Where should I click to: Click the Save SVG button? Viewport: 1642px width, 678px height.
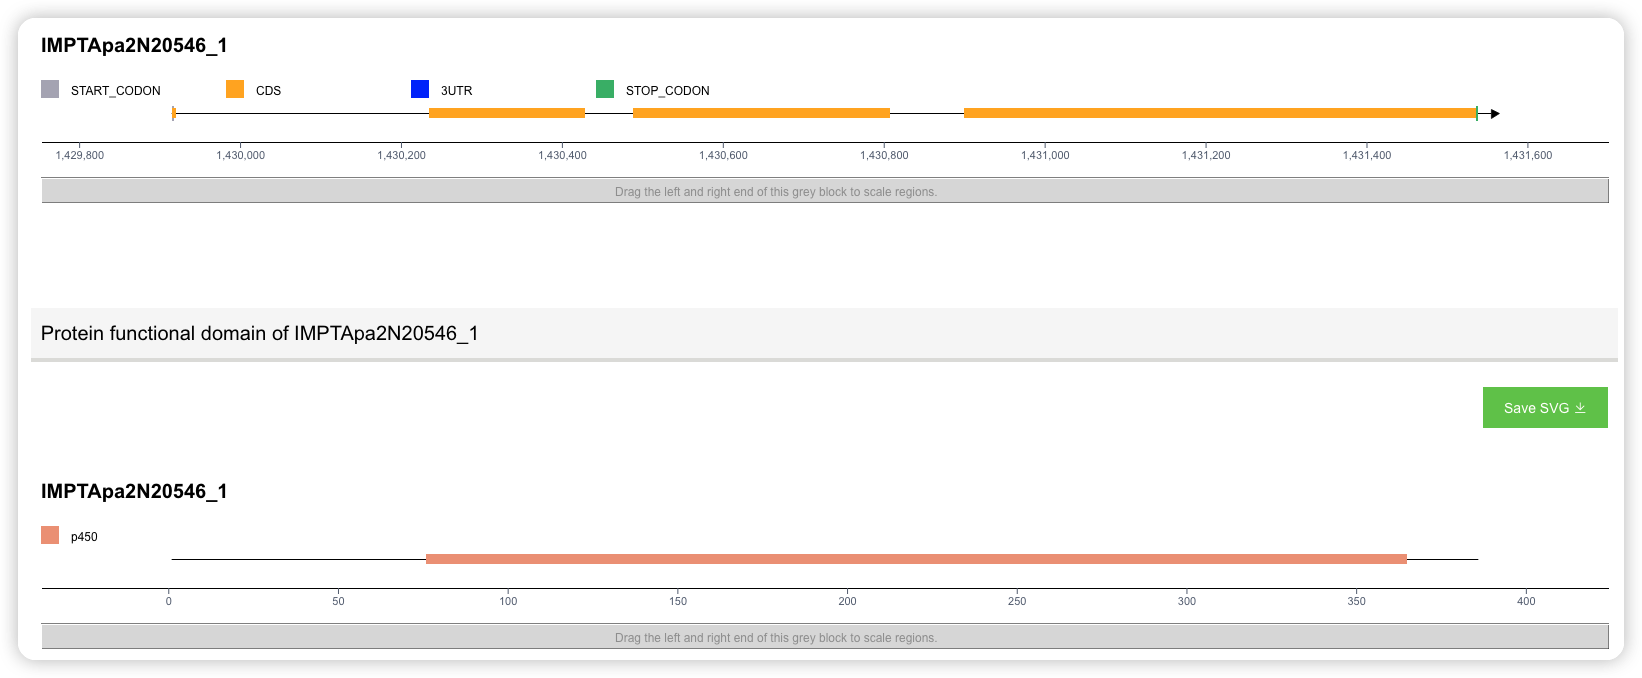(x=1545, y=408)
